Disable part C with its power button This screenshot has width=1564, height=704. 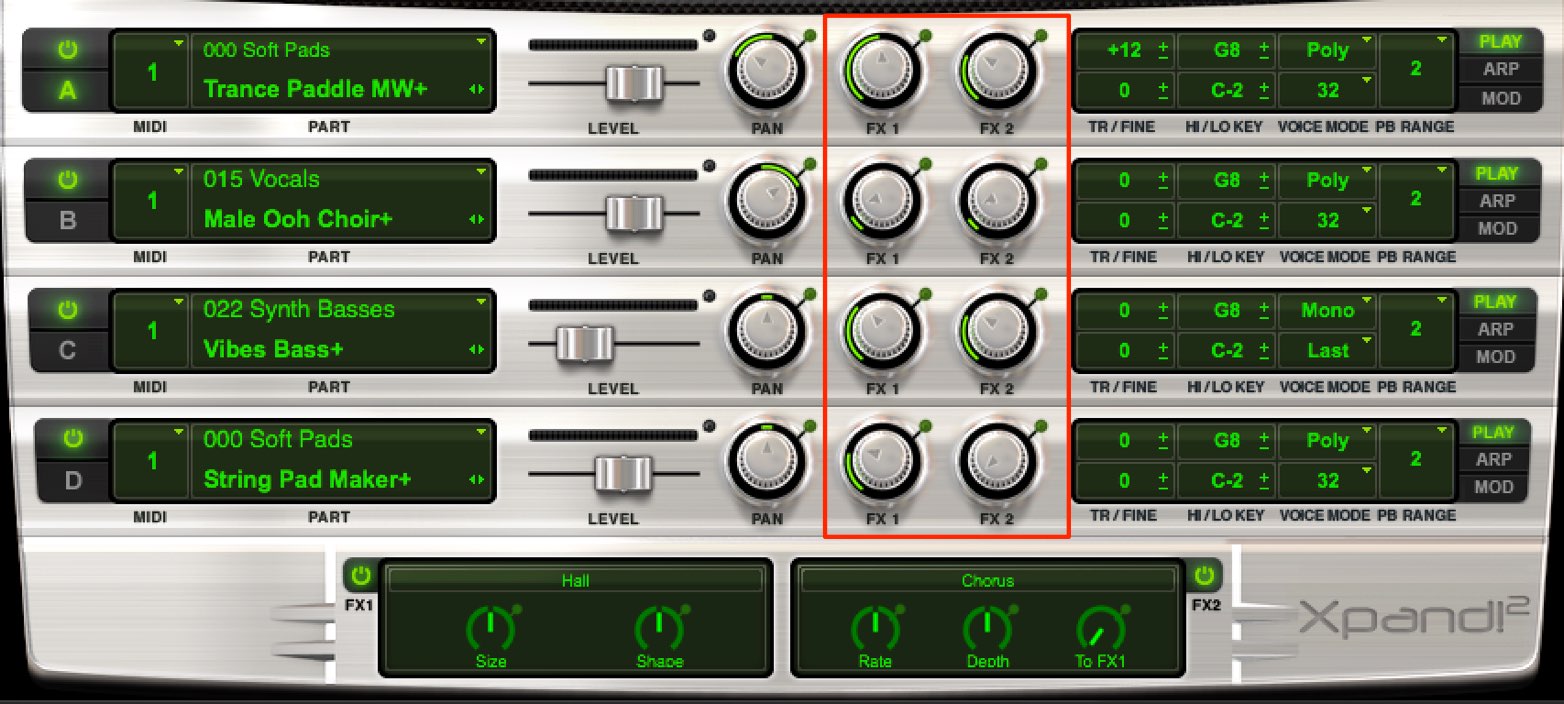[67, 310]
